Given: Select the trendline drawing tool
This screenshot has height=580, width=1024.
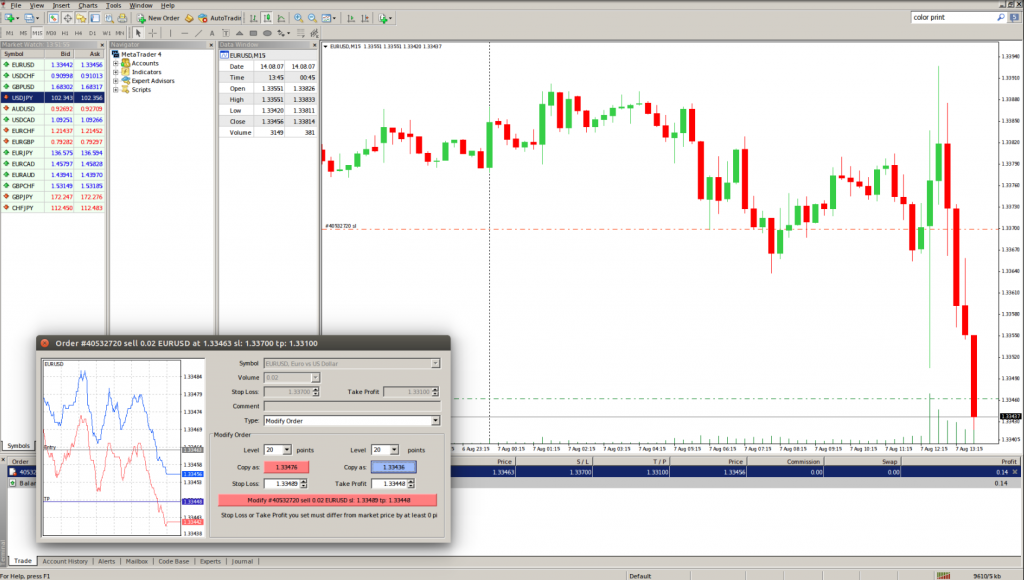Looking at the screenshot, I should [199, 33].
